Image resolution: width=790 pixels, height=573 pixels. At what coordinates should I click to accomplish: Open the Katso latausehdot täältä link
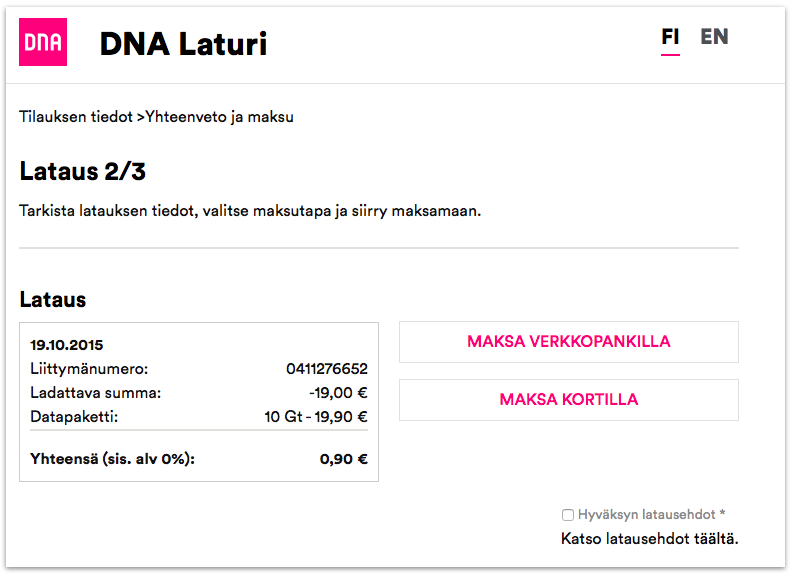click(x=650, y=539)
